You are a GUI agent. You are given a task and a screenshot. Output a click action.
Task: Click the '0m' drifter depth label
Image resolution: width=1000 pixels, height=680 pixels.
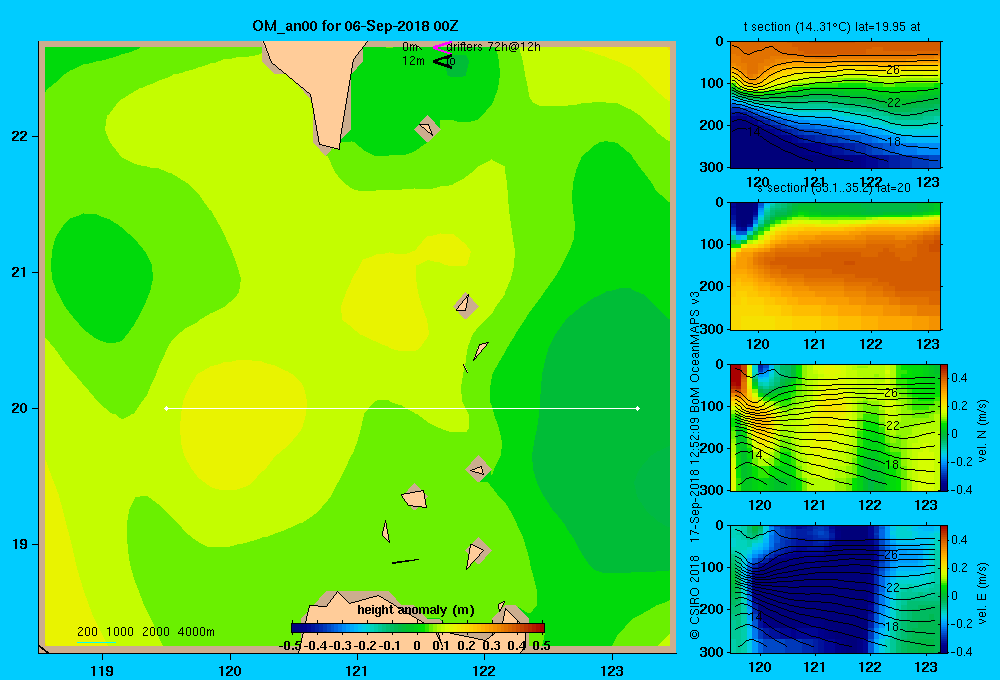(x=410, y=47)
